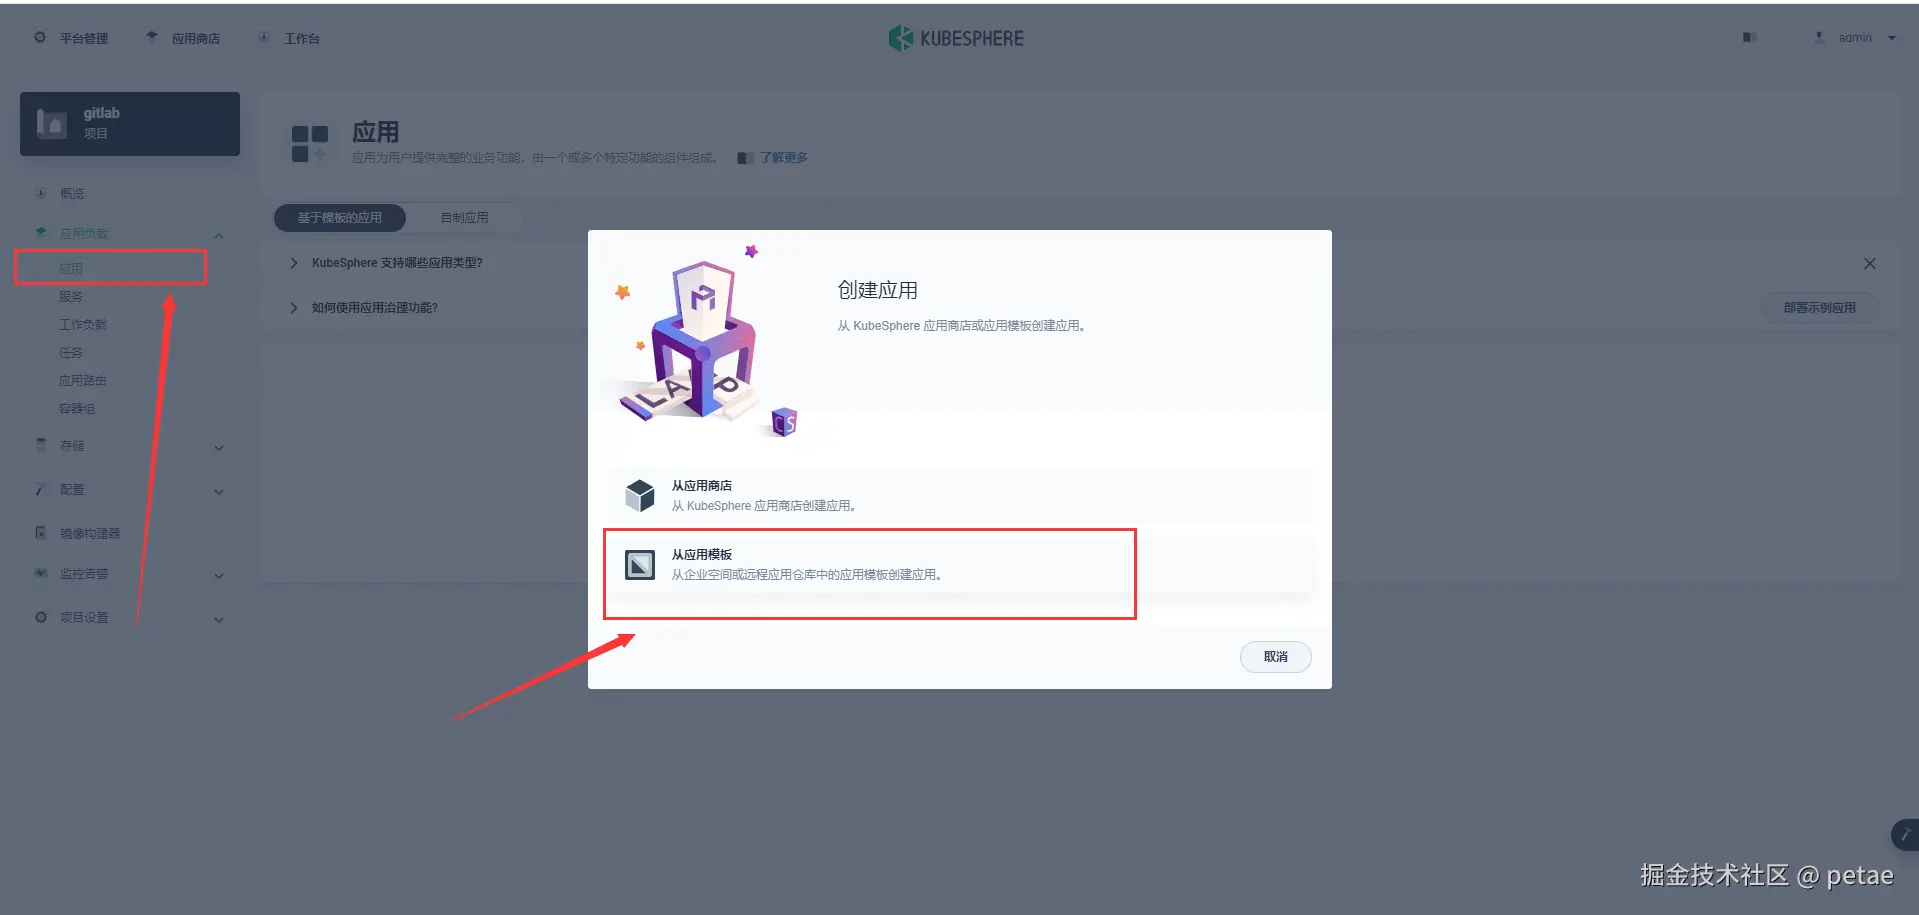Expand the 监控告警 section chevron

(x=219, y=576)
